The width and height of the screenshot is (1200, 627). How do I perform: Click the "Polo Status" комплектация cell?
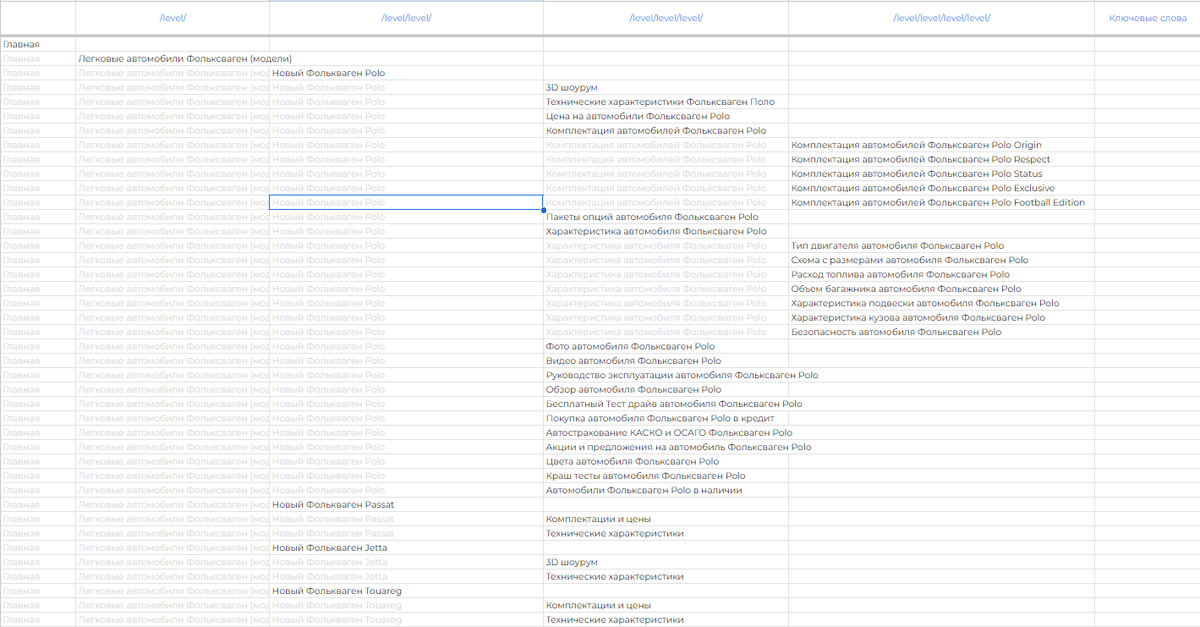941,174
